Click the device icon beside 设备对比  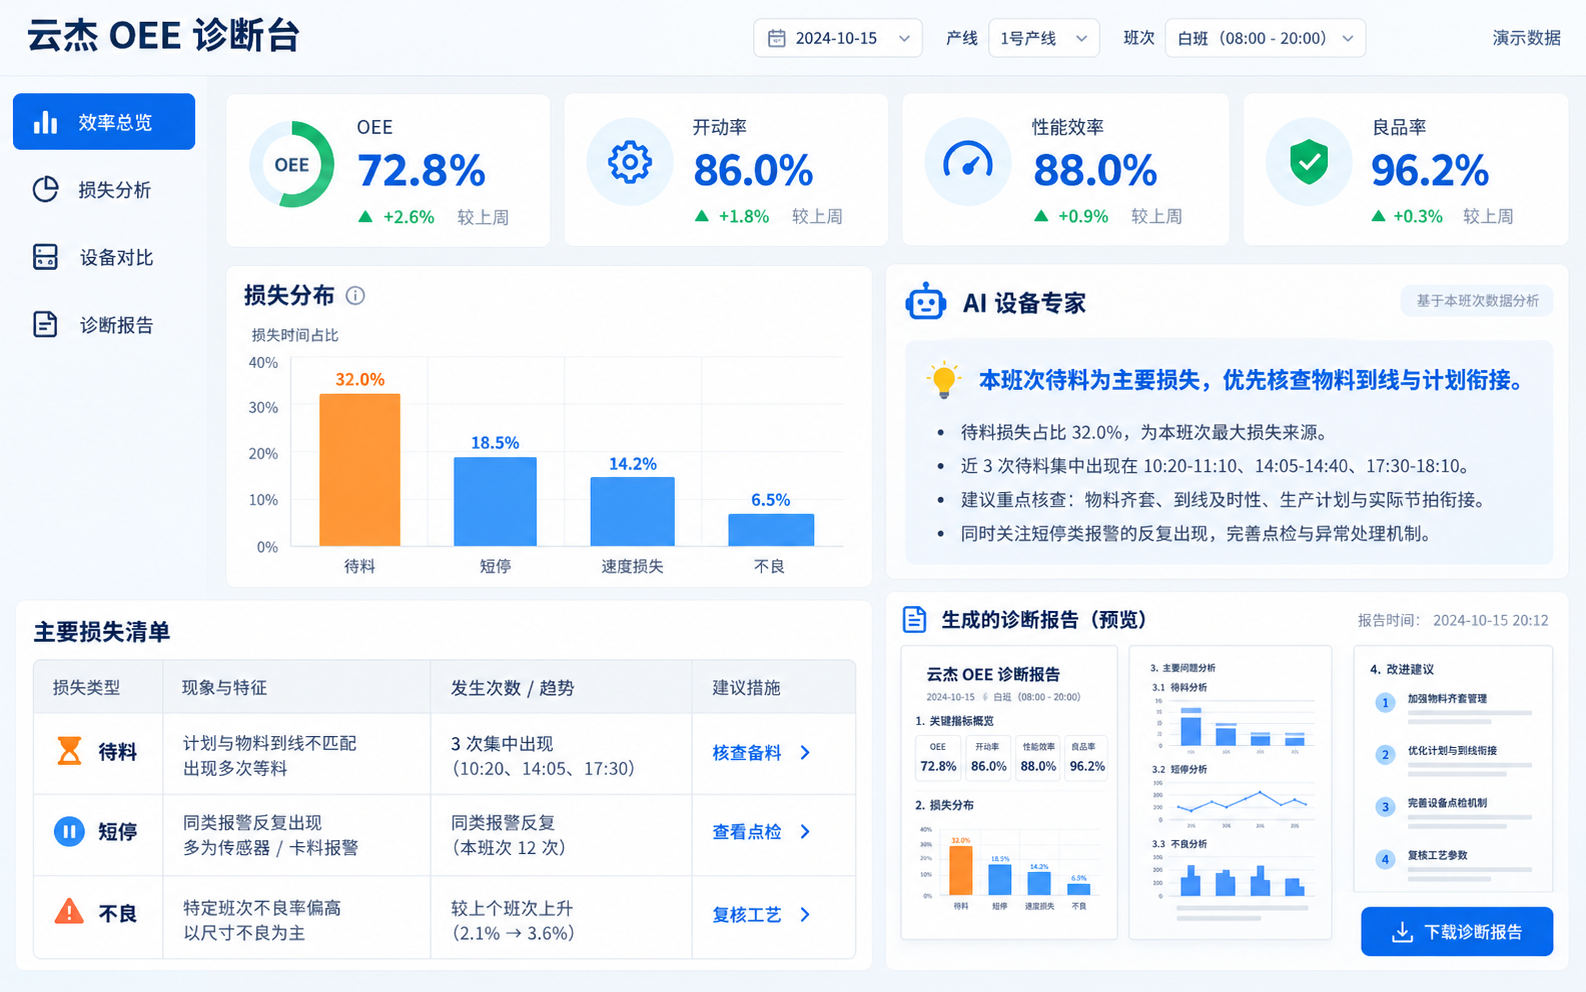[45, 257]
